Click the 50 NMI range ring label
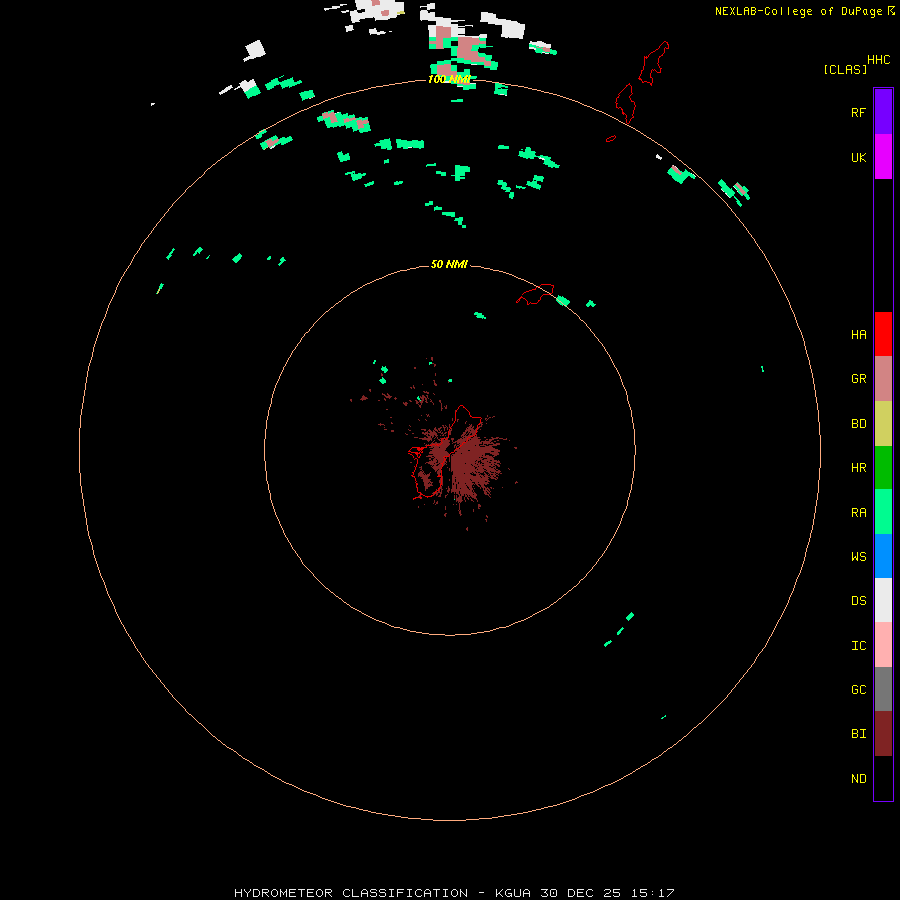This screenshot has width=900, height=900. coord(449,264)
